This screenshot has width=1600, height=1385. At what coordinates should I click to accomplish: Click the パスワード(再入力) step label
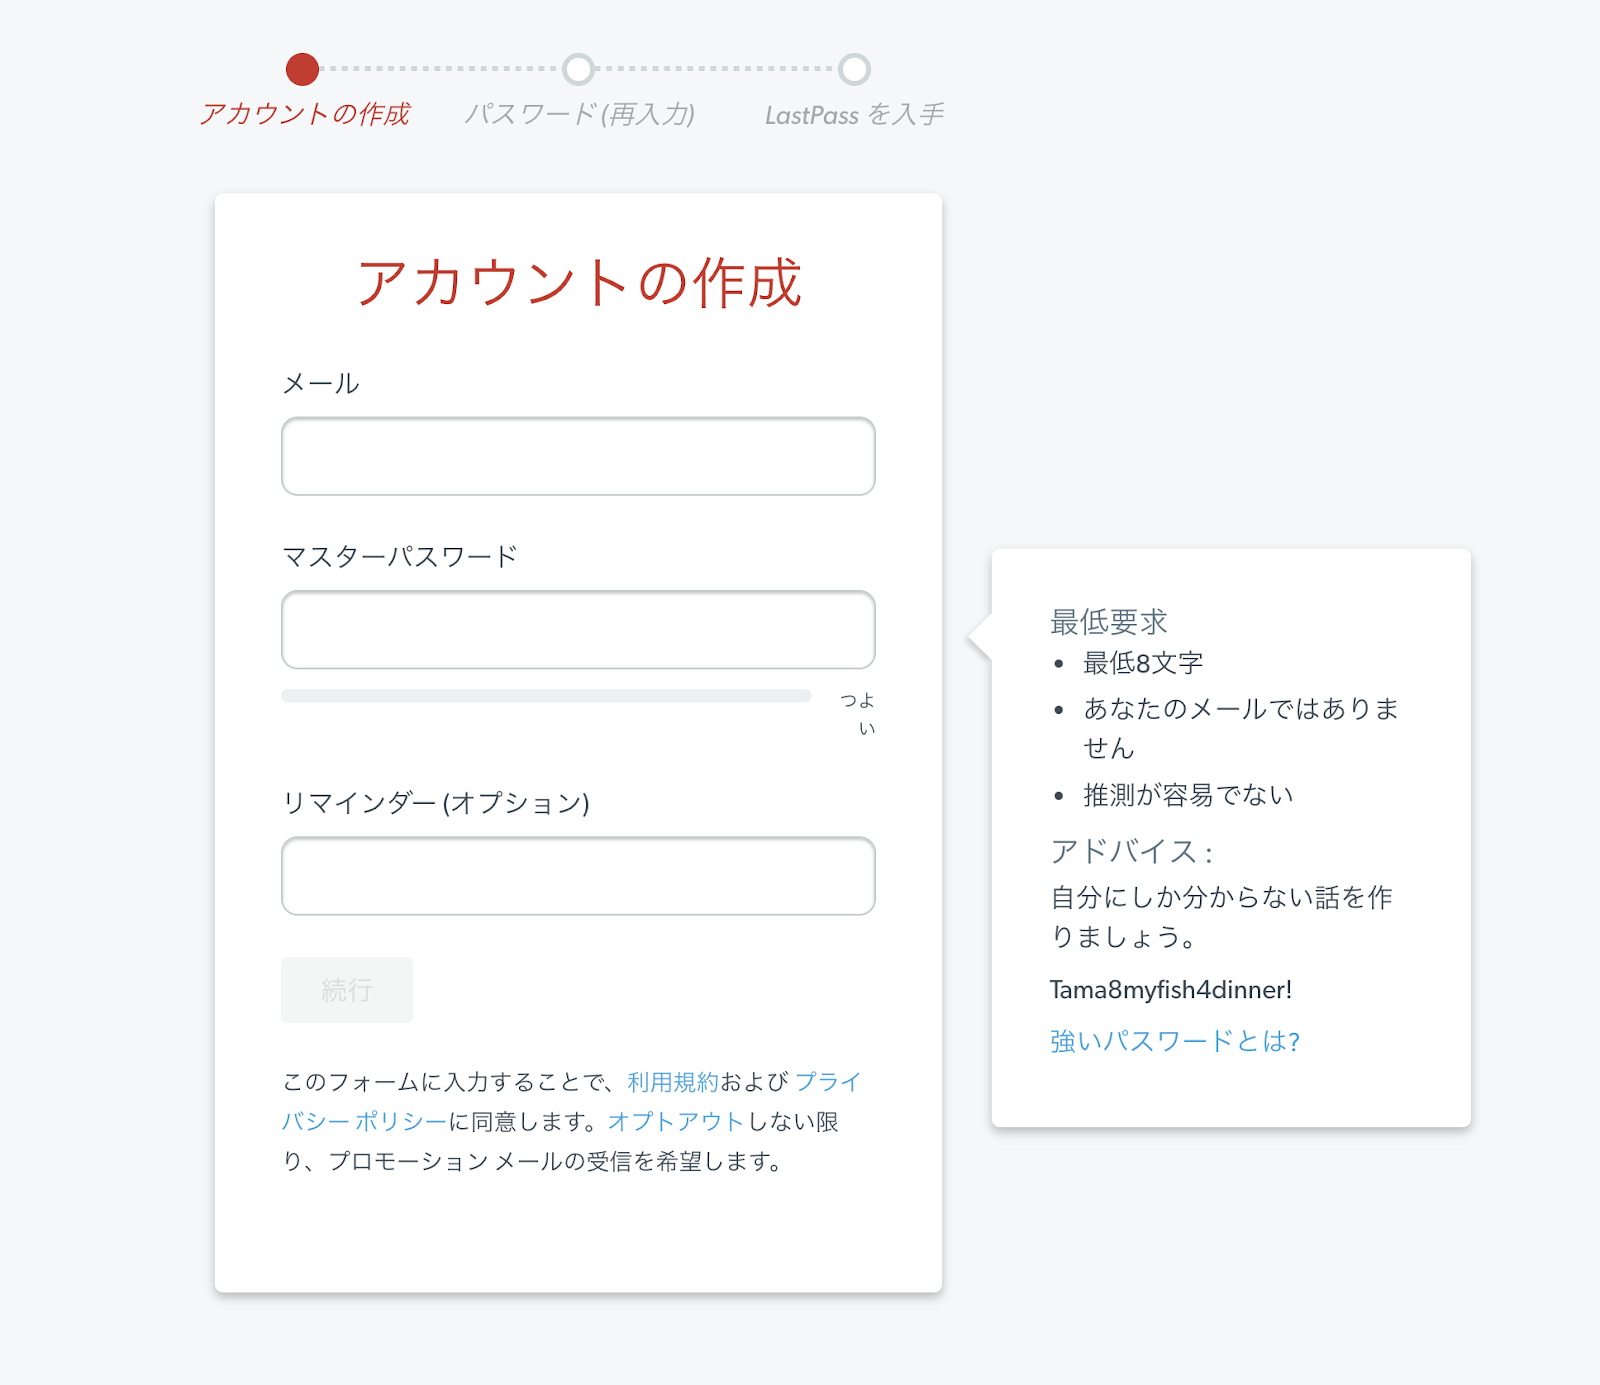click(x=580, y=114)
